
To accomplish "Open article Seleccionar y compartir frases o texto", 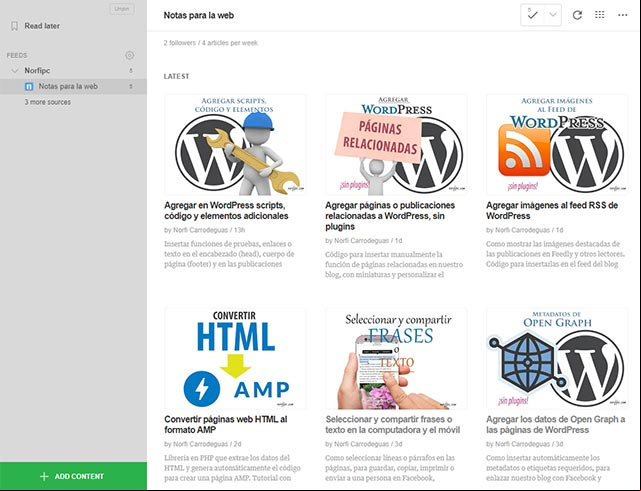I will [x=393, y=424].
